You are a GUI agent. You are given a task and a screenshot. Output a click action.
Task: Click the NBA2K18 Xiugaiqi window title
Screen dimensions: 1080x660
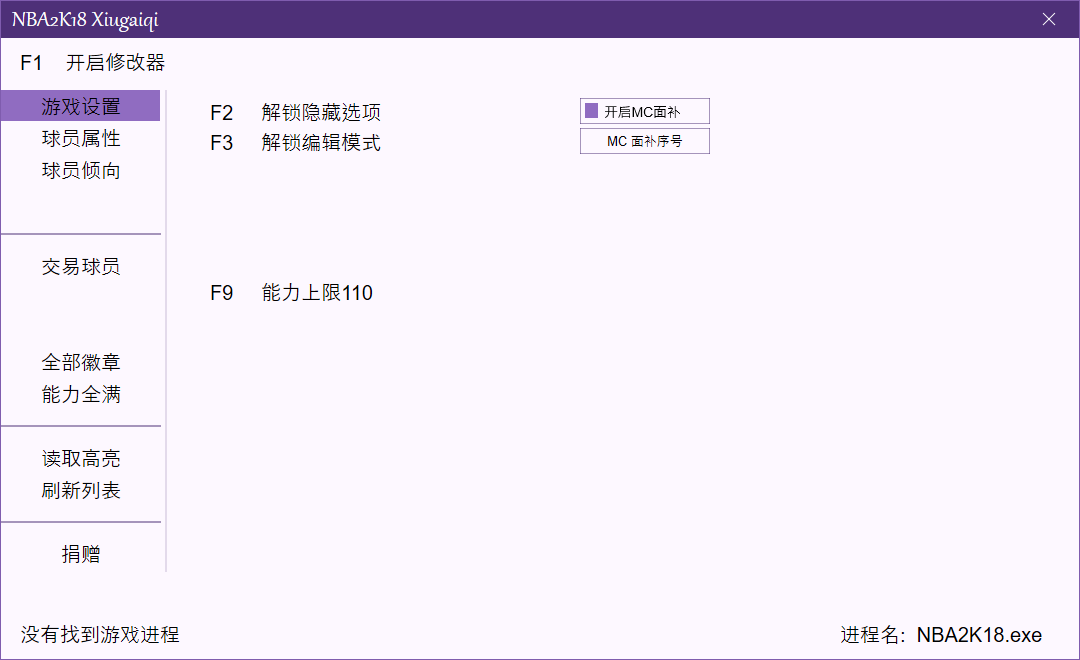point(85,20)
